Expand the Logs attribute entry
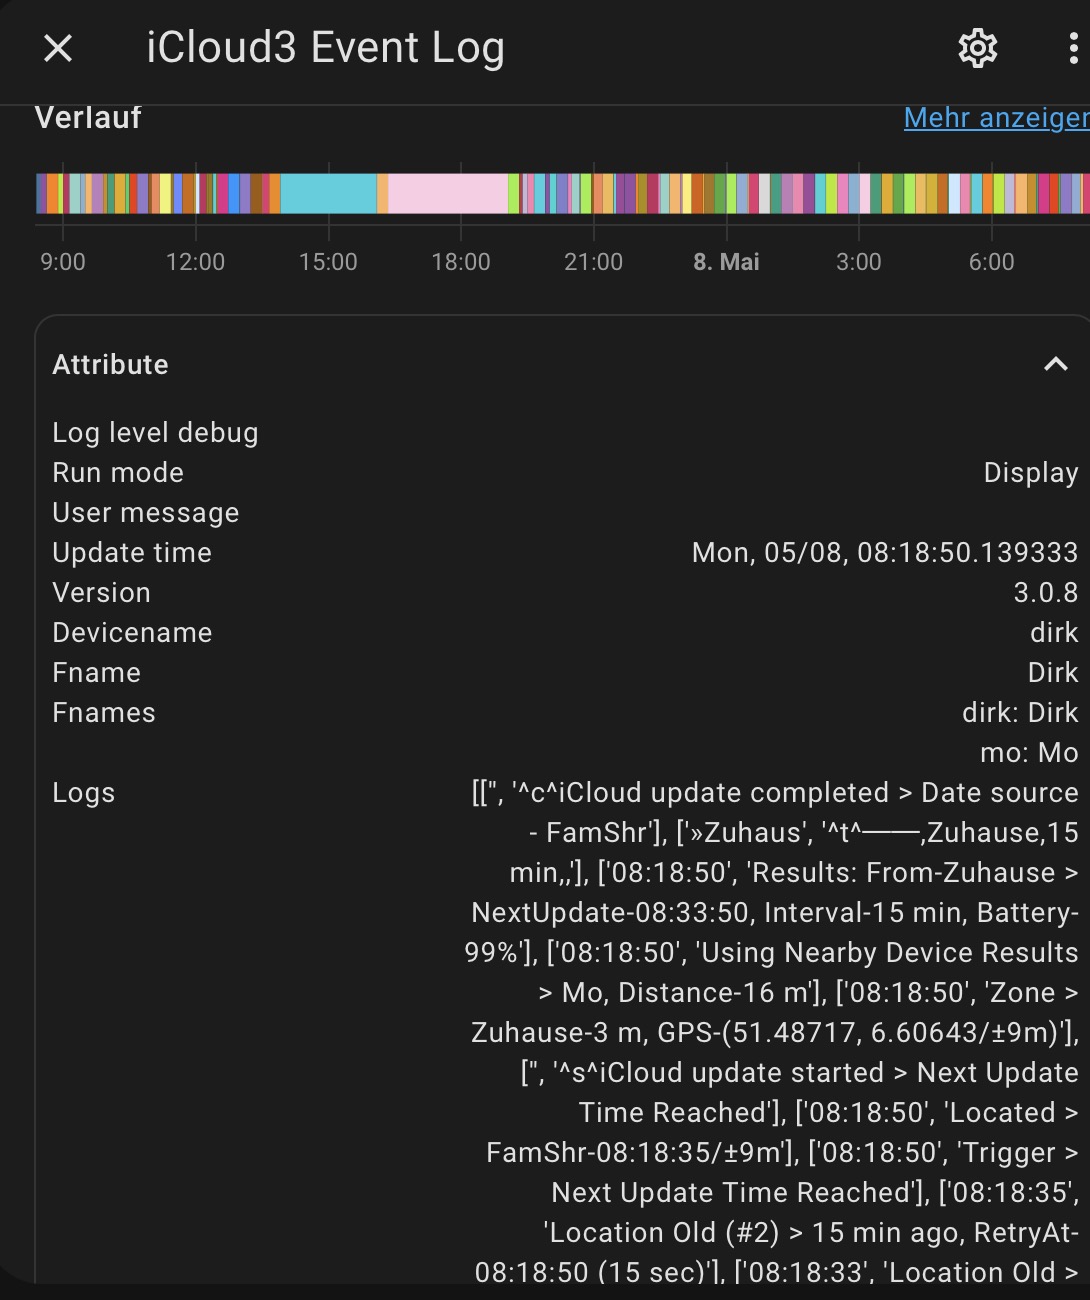 click(83, 792)
